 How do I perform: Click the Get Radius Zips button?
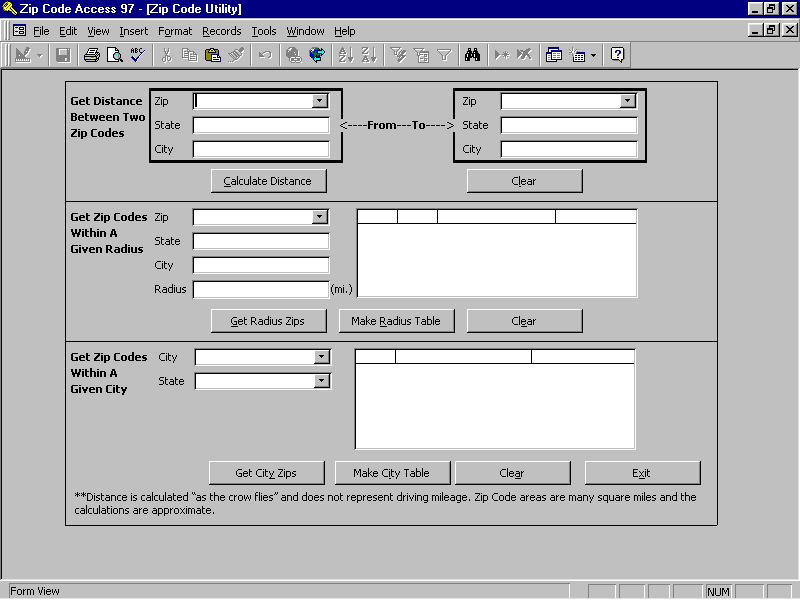(x=268, y=321)
